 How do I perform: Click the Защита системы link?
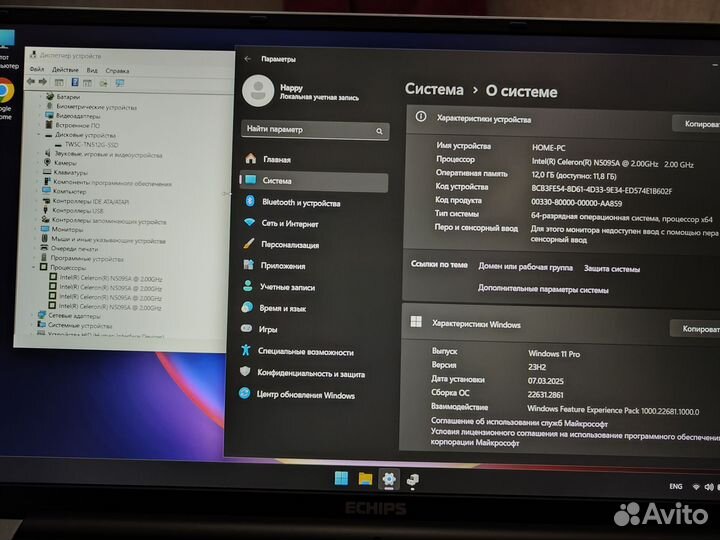tap(612, 268)
